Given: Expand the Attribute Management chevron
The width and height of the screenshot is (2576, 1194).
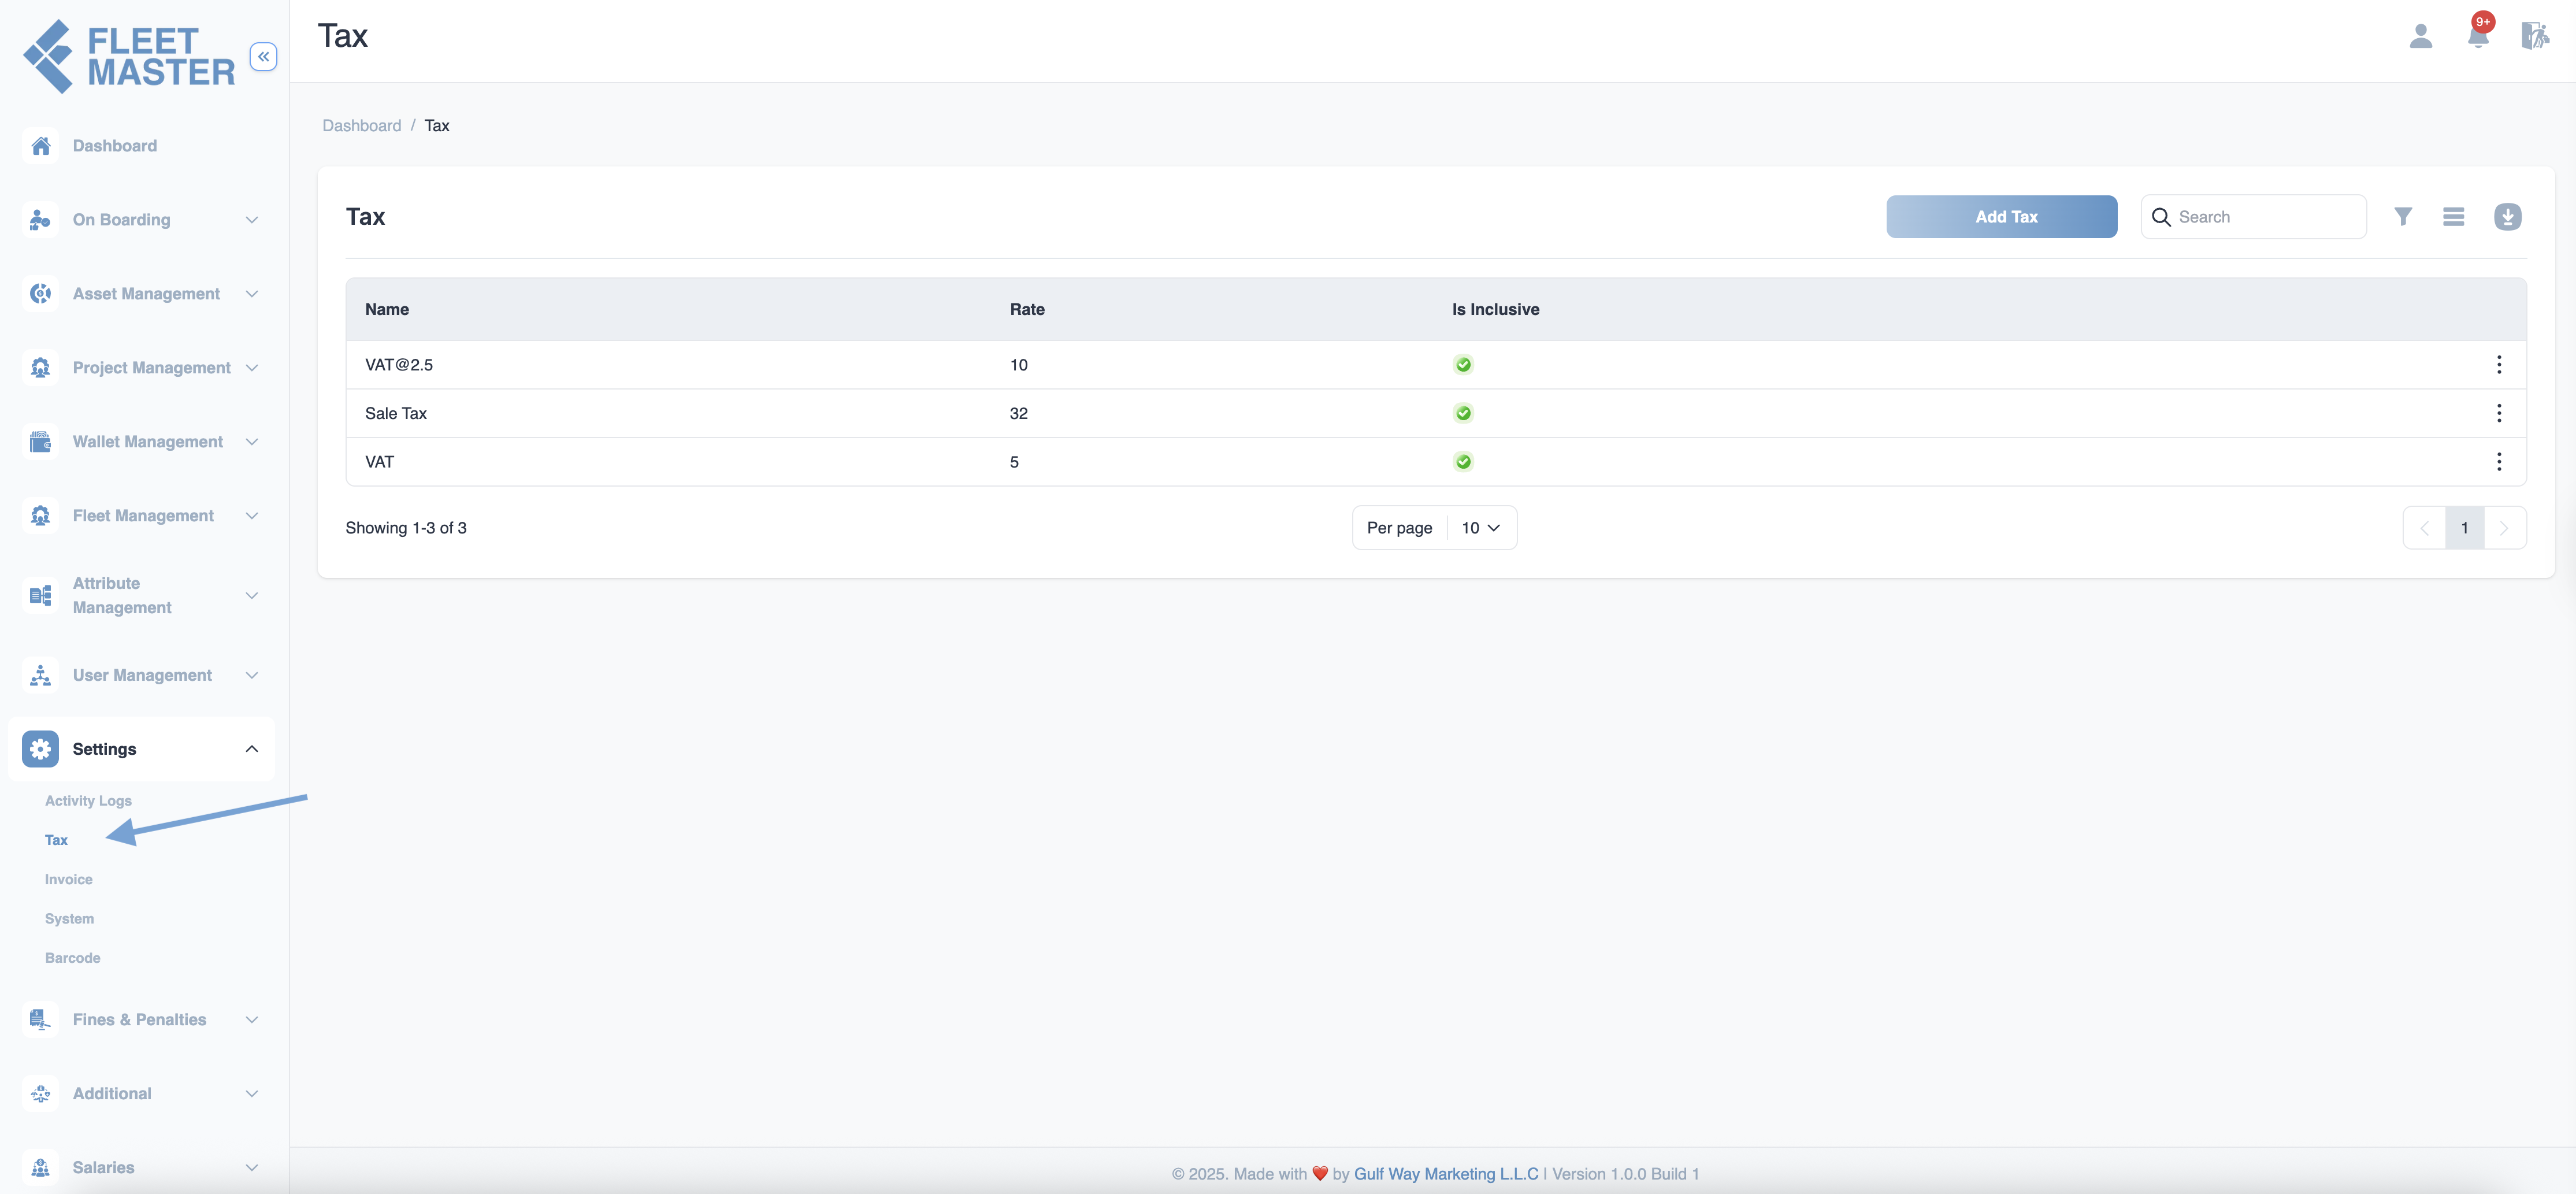Looking at the screenshot, I should (x=252, y=596).
